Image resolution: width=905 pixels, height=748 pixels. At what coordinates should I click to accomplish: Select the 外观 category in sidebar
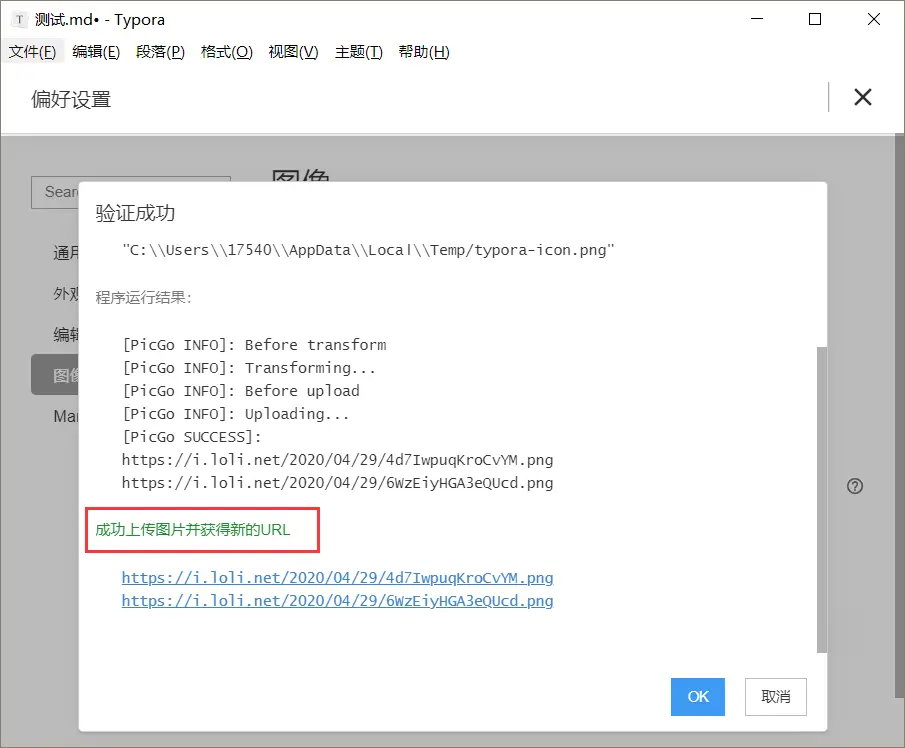click(x=66, y=294)
